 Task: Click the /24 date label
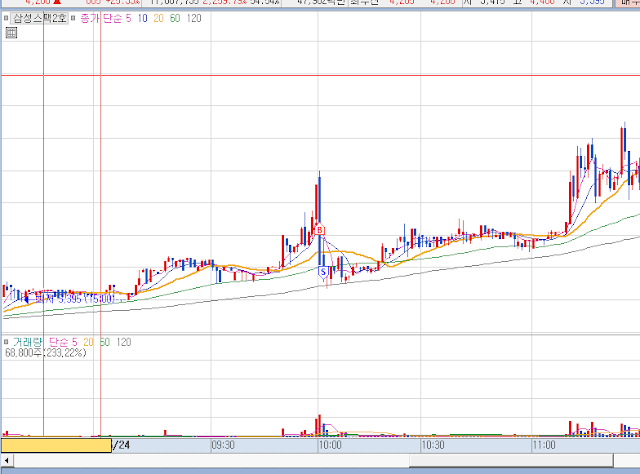point(121,445)
